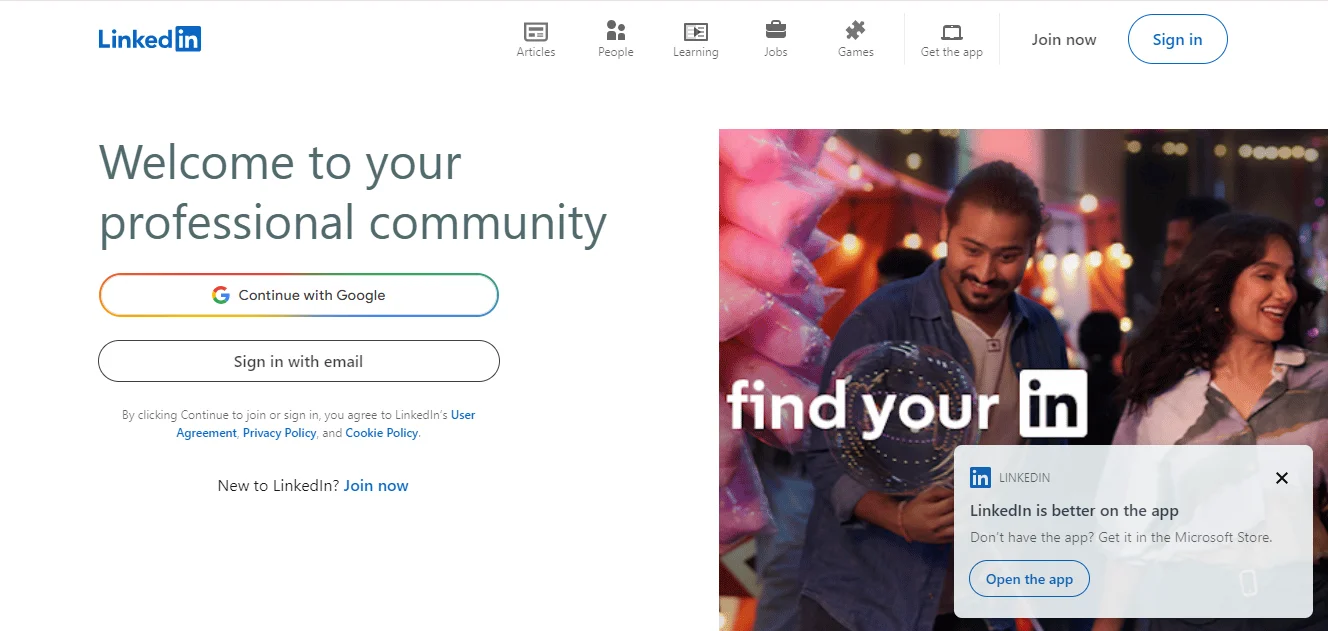Open the Learning video icon
1328x631 pixels.
(695, 32)
